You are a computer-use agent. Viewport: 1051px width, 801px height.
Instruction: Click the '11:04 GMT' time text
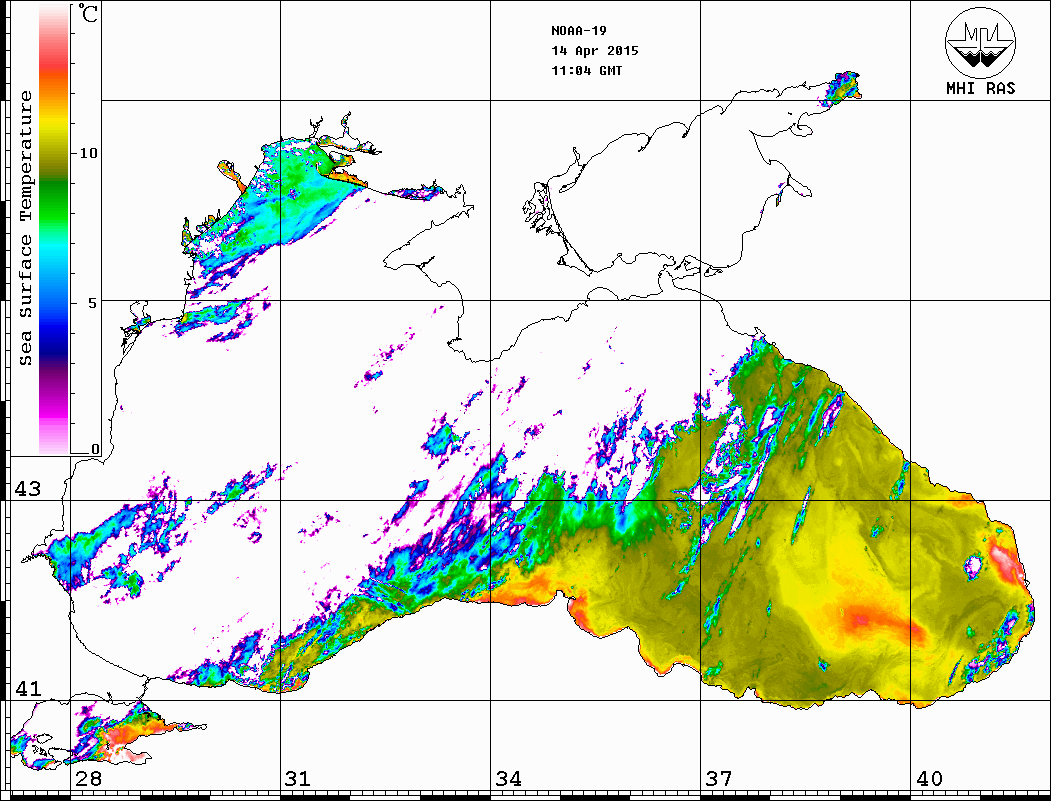(587, 70)
